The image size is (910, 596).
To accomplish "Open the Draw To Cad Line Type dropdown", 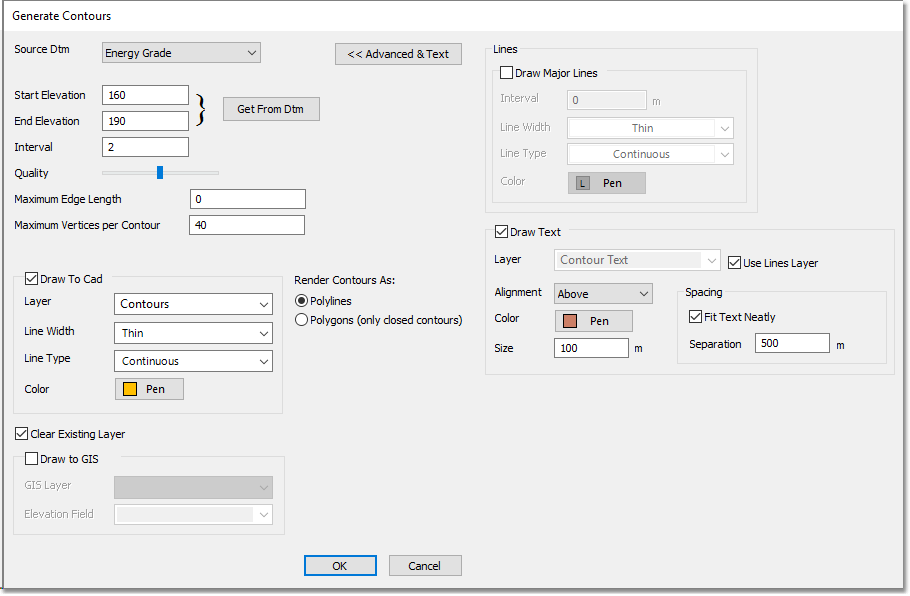I will (x=193, y=361).
